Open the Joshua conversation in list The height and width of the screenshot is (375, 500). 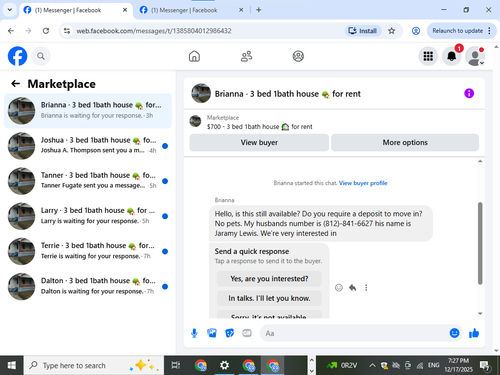click(88, 146)
